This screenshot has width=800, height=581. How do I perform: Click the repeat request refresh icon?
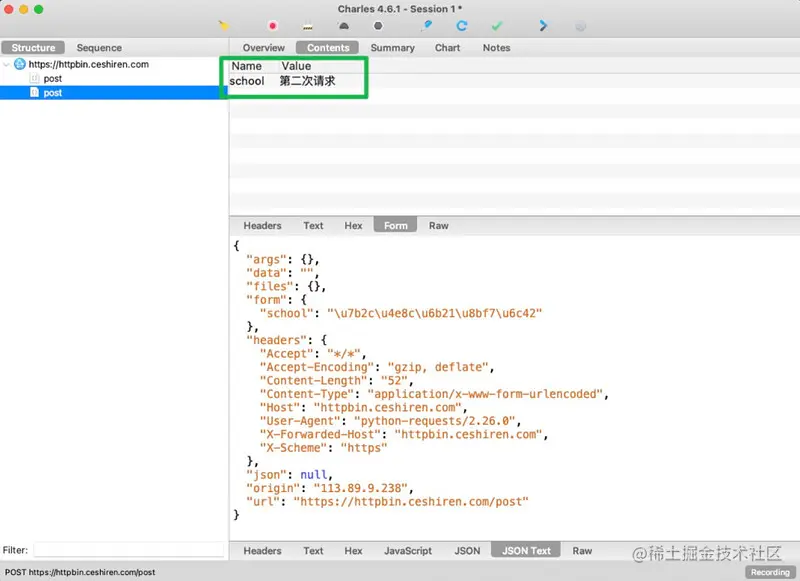[x=462, y=26]
